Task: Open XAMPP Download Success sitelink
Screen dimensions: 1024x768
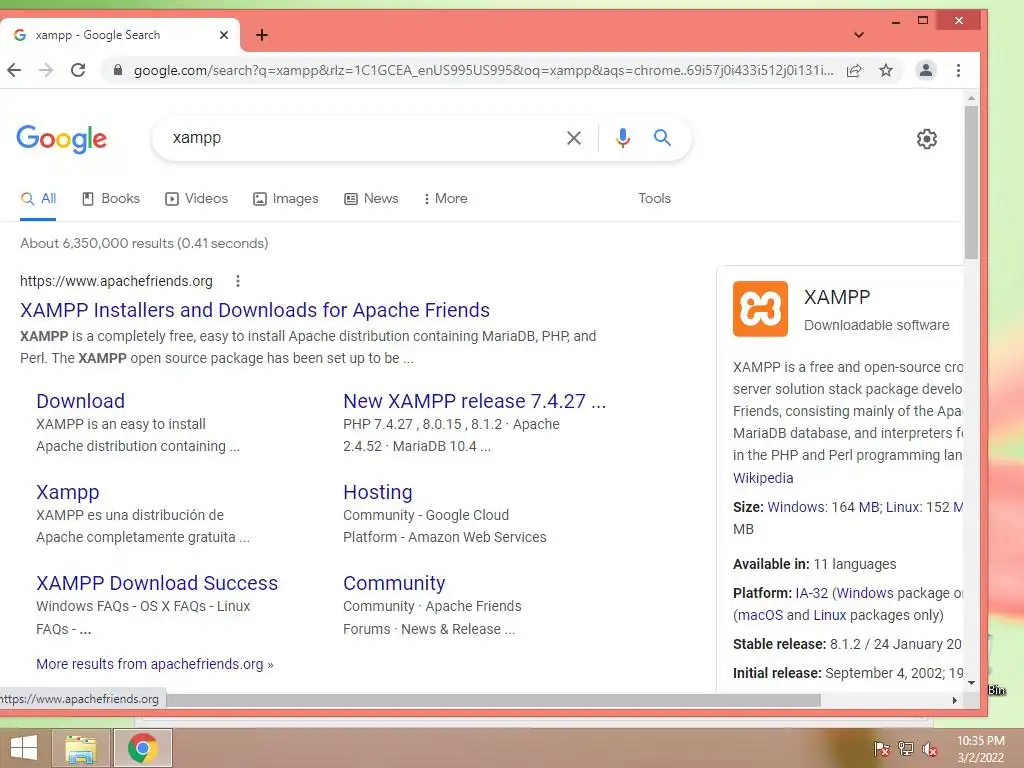Action: pos(157,583)
